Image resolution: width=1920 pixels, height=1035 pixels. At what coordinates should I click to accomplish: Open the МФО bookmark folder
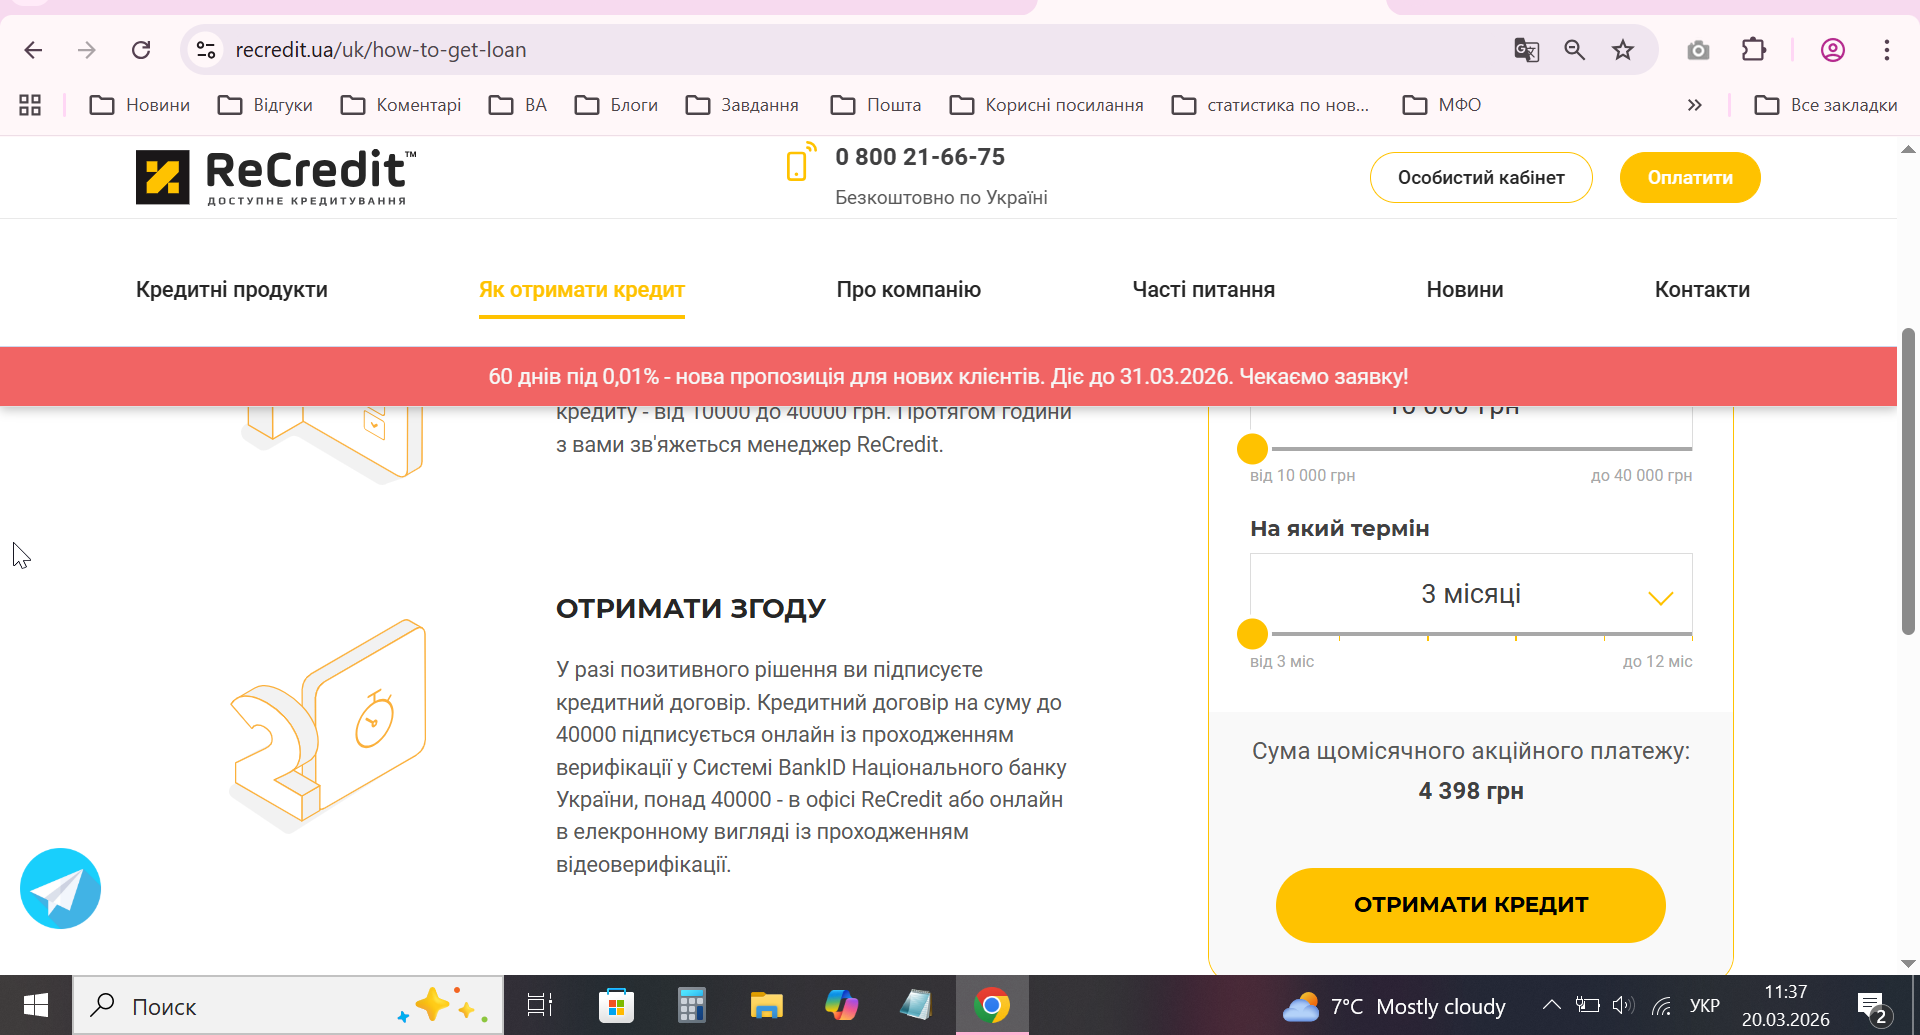pos(1442,105)
